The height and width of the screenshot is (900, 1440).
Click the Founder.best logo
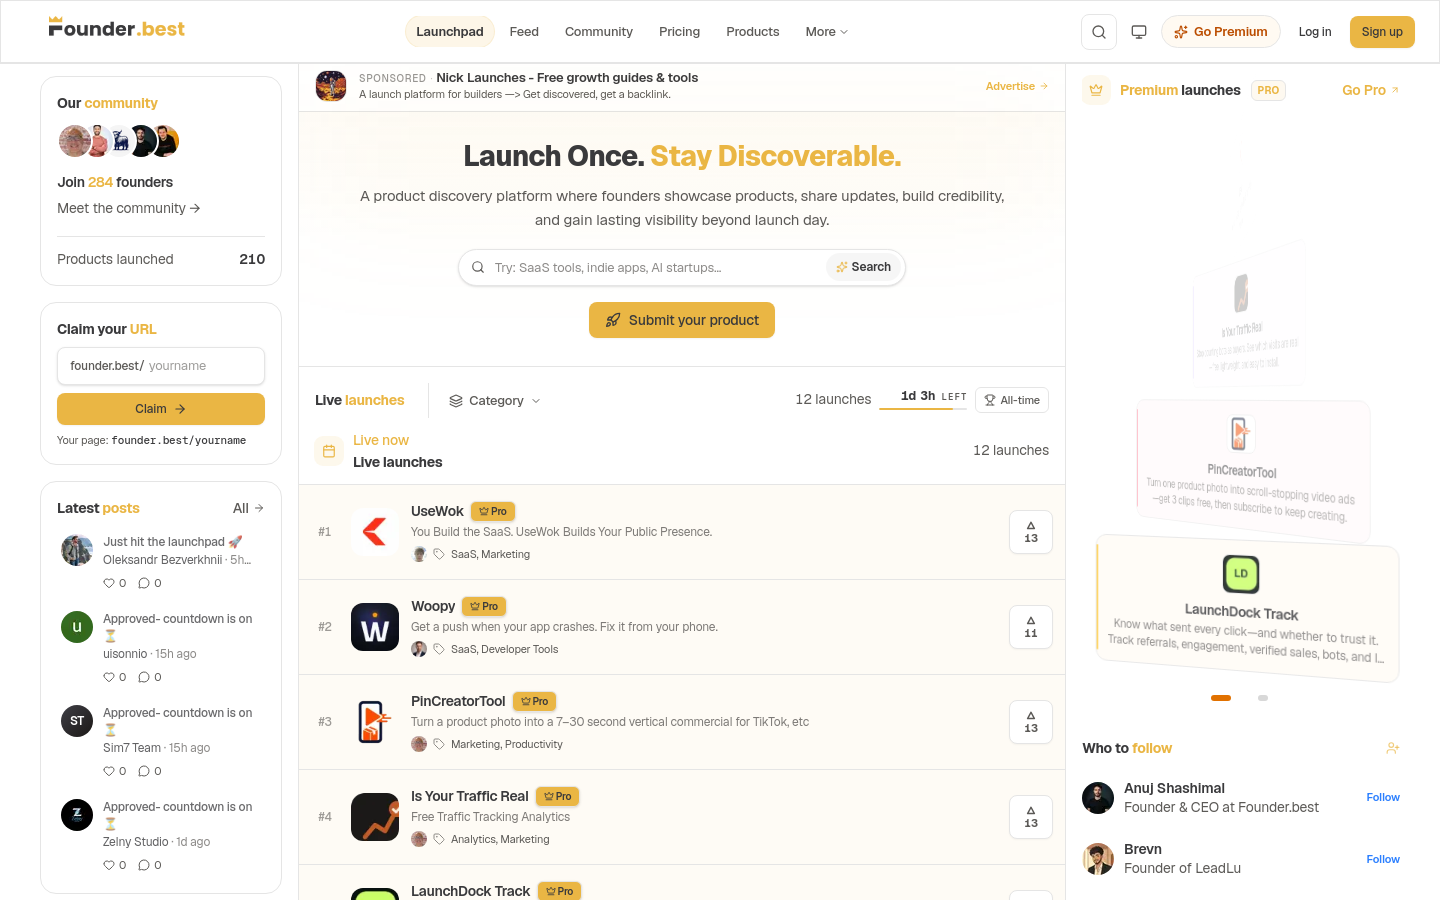click(x=117, y=28)
